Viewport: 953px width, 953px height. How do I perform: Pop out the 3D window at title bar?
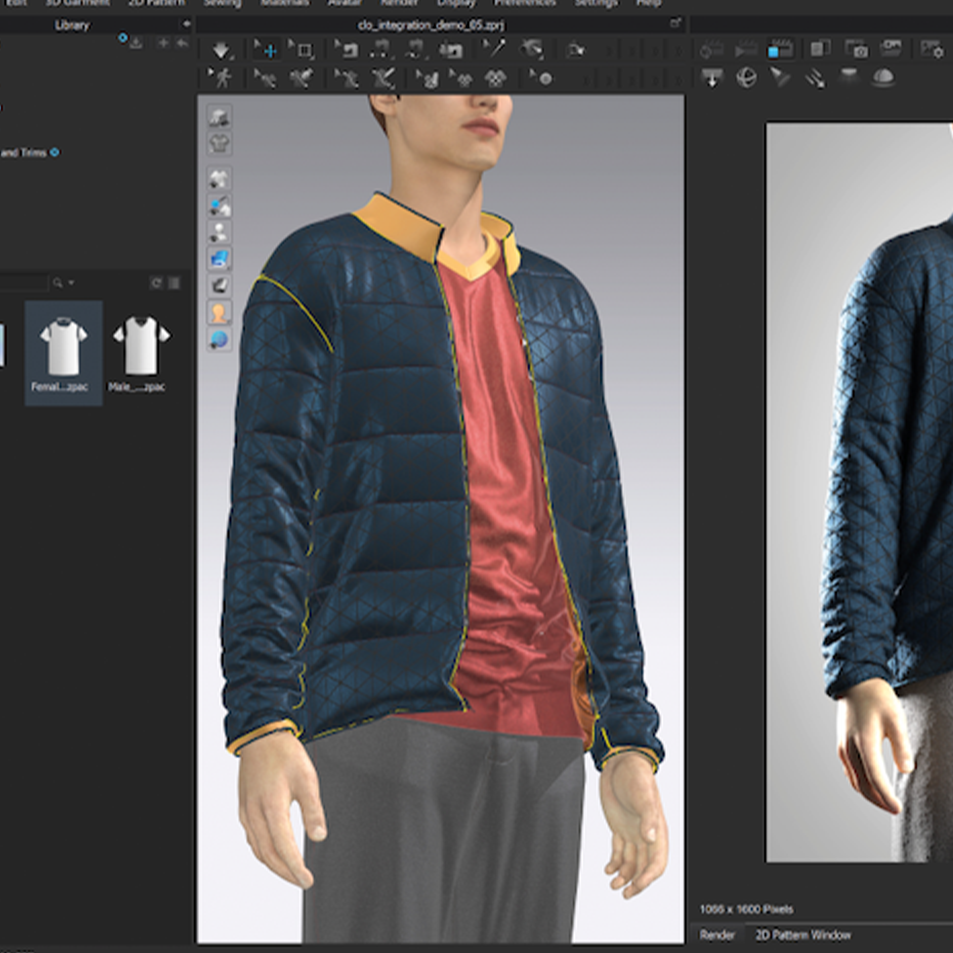(675, 23)
